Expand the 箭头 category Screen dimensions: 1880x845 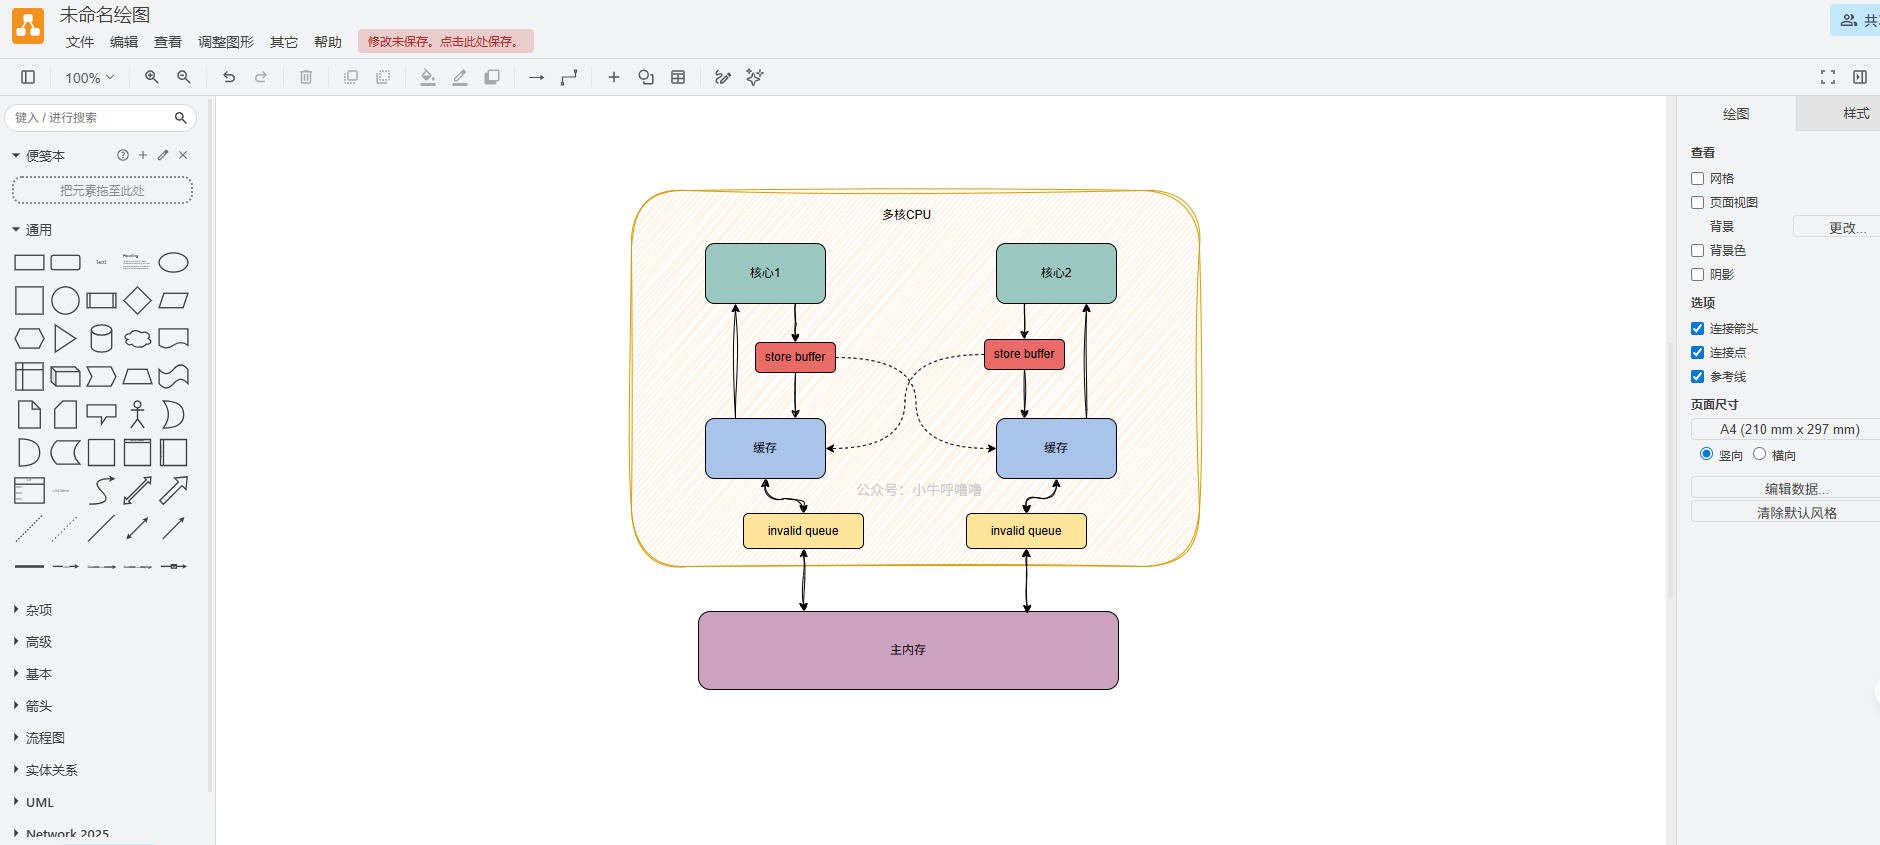pyautogui.click(x=33, y=706)
